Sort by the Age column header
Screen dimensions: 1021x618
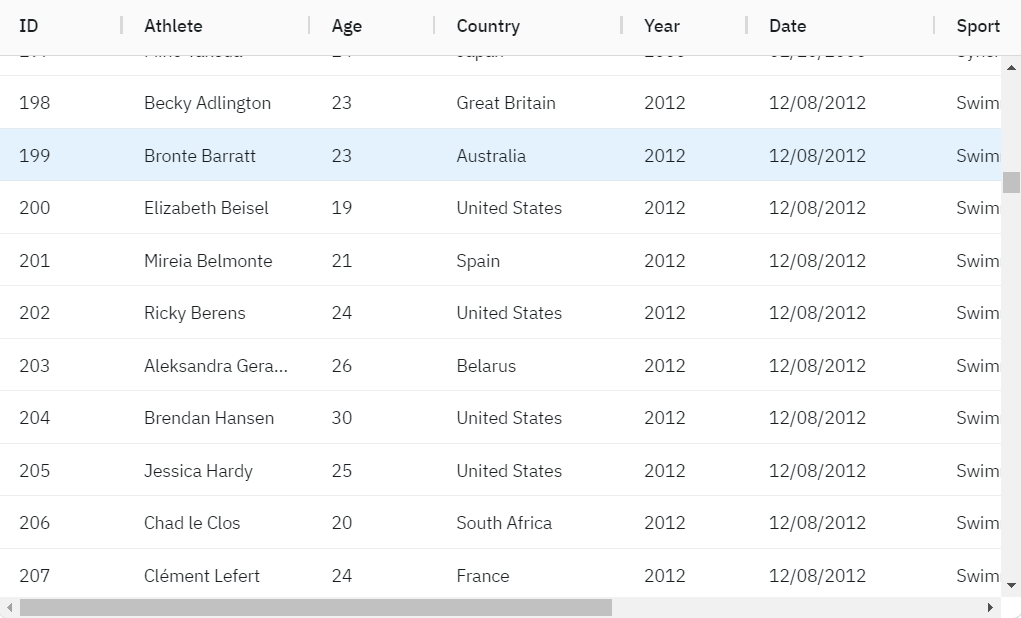(x=347, y=26)
